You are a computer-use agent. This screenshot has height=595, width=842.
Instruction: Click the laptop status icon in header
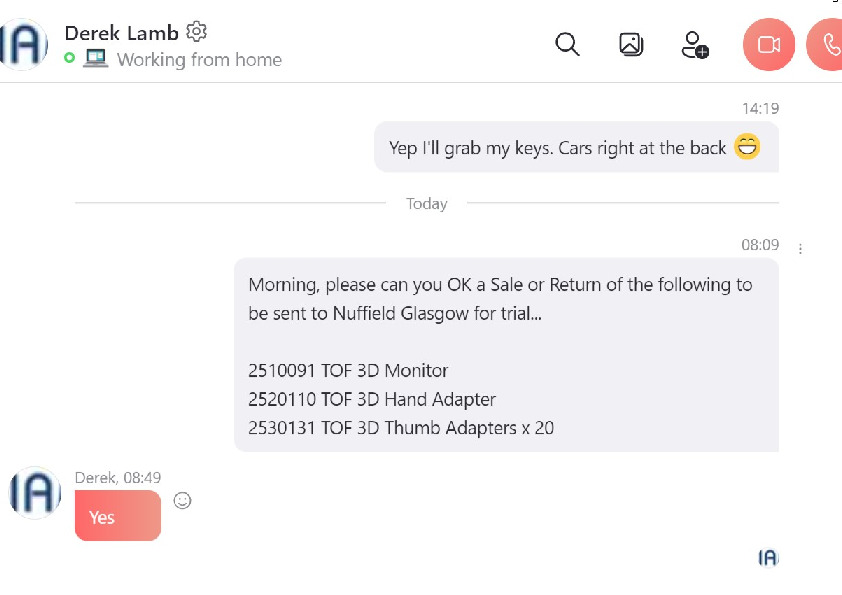95,59
